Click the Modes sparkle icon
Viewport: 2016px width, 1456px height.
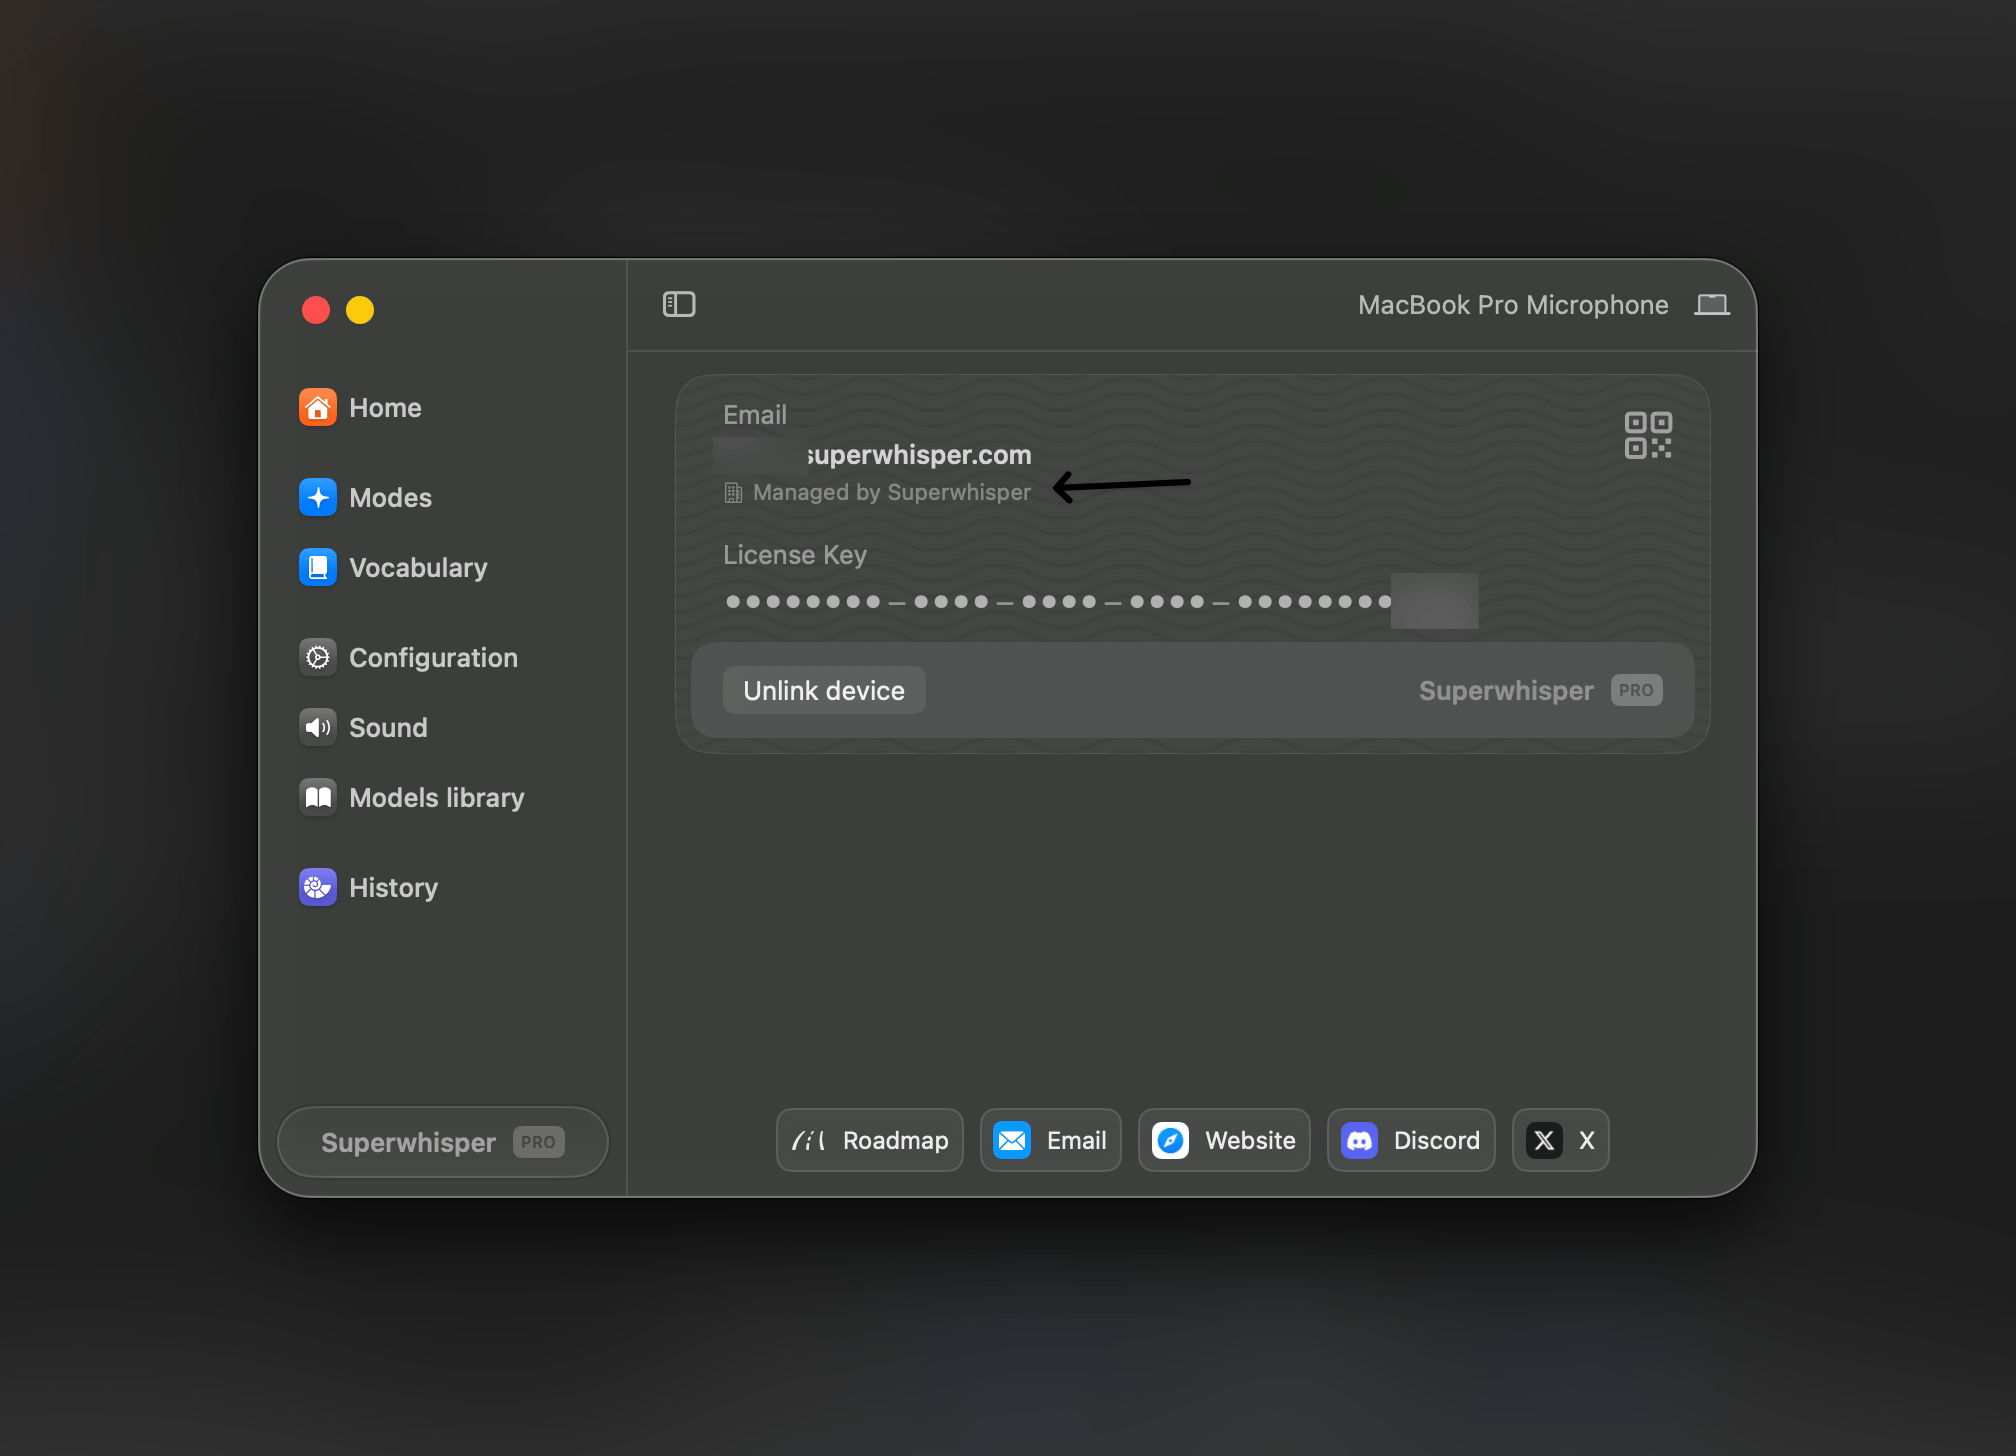318,498
